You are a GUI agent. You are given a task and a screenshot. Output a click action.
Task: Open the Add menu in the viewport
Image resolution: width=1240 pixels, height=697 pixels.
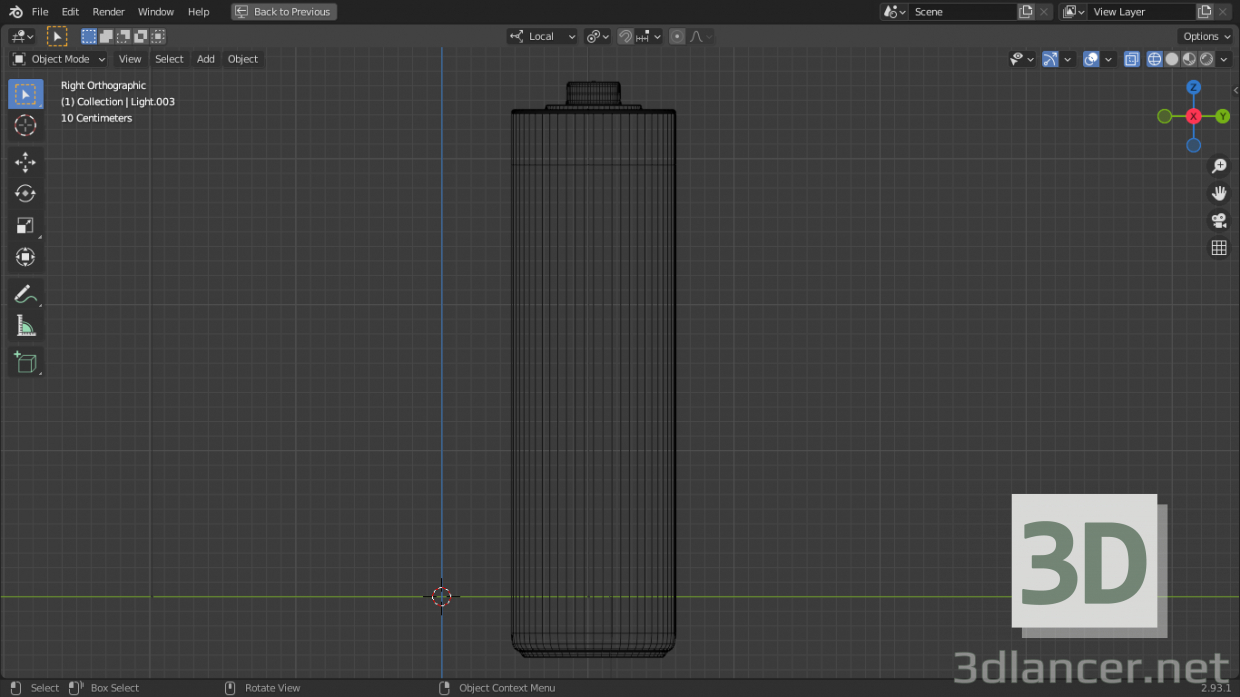205,59
